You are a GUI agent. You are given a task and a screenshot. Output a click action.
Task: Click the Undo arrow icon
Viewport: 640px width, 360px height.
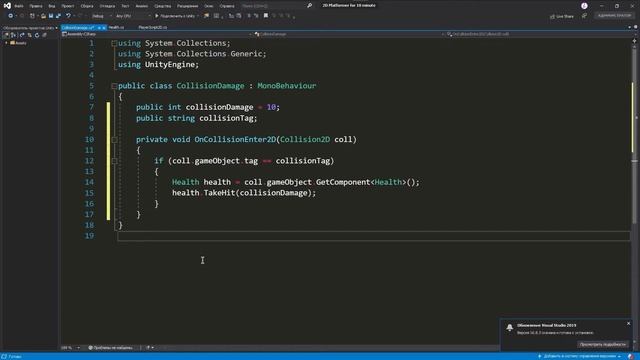(x=68, y=16)
